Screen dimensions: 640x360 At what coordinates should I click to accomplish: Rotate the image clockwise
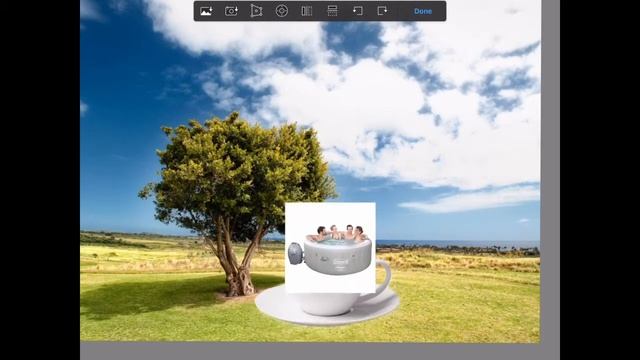point(382,11)
